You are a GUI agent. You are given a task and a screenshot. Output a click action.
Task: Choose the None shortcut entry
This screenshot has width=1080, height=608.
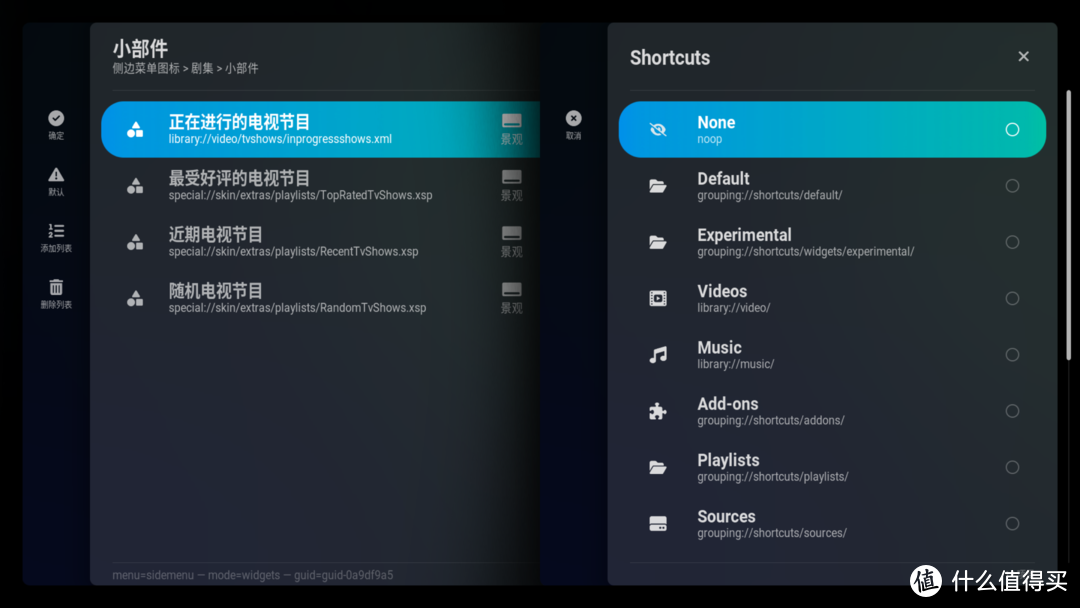[x=832, y=129]
